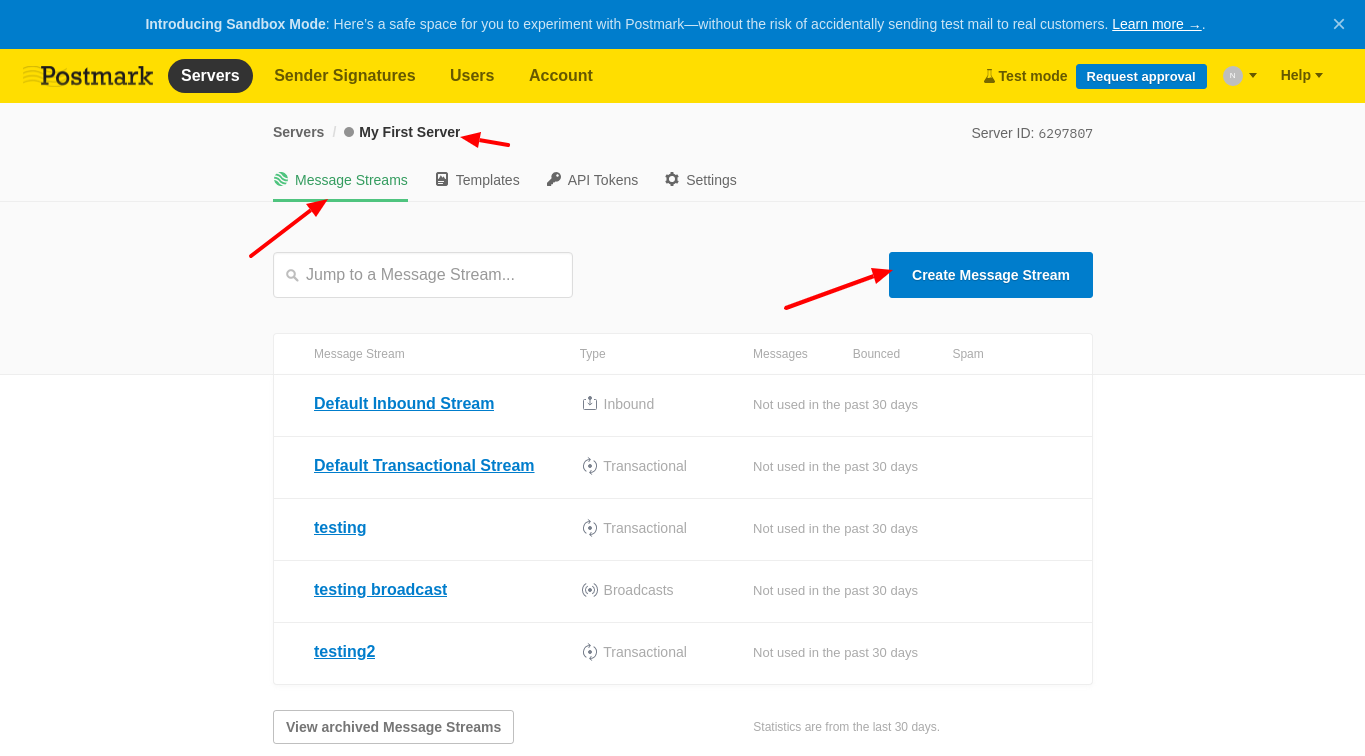The image size is (1365, 756).
Task: Open the Servers navigation item
Action: 210,76
